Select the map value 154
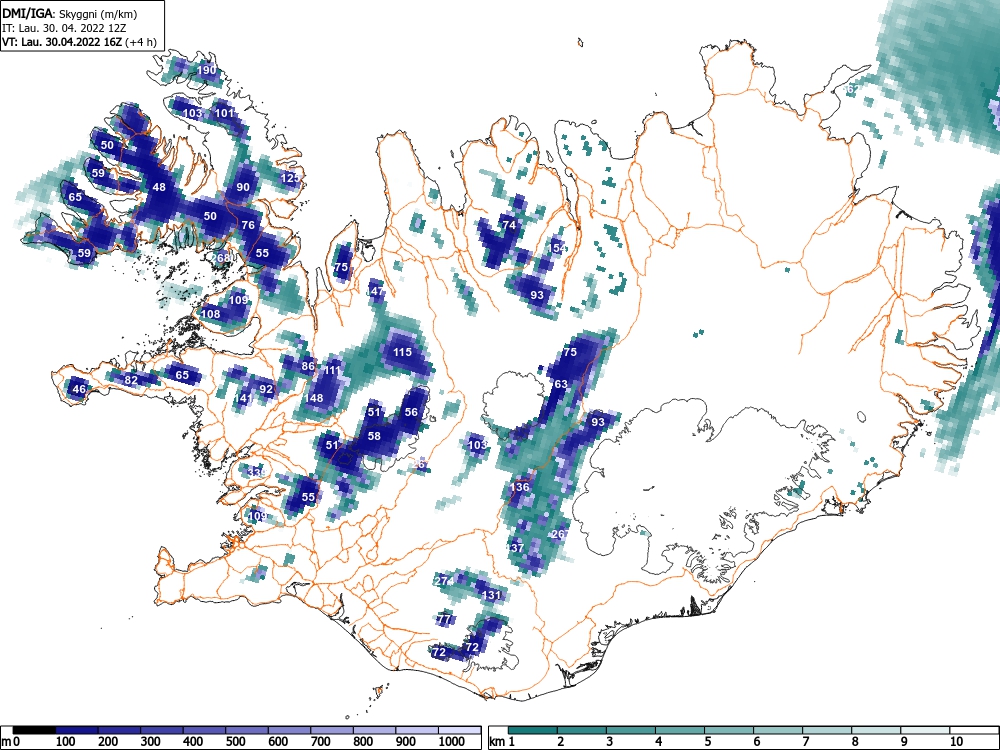Viewport: 1000px width, 750px height. [x=557, y=248]
